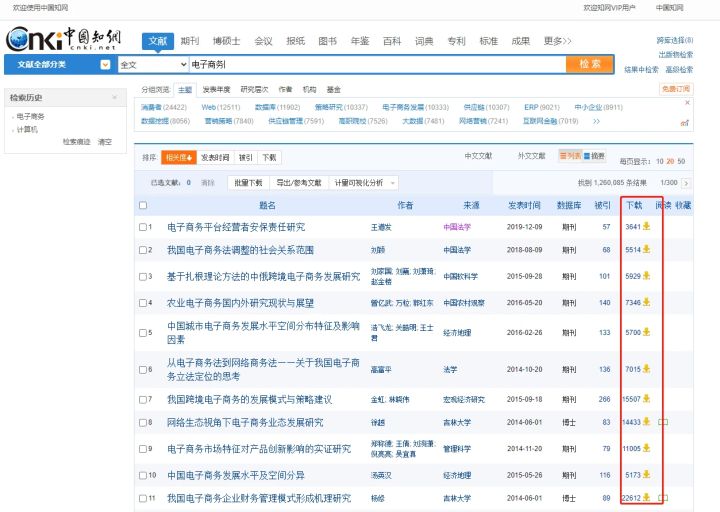Show 外文文献 results
The height and width of the screenshot is (512, 720).
coord(532,156)
